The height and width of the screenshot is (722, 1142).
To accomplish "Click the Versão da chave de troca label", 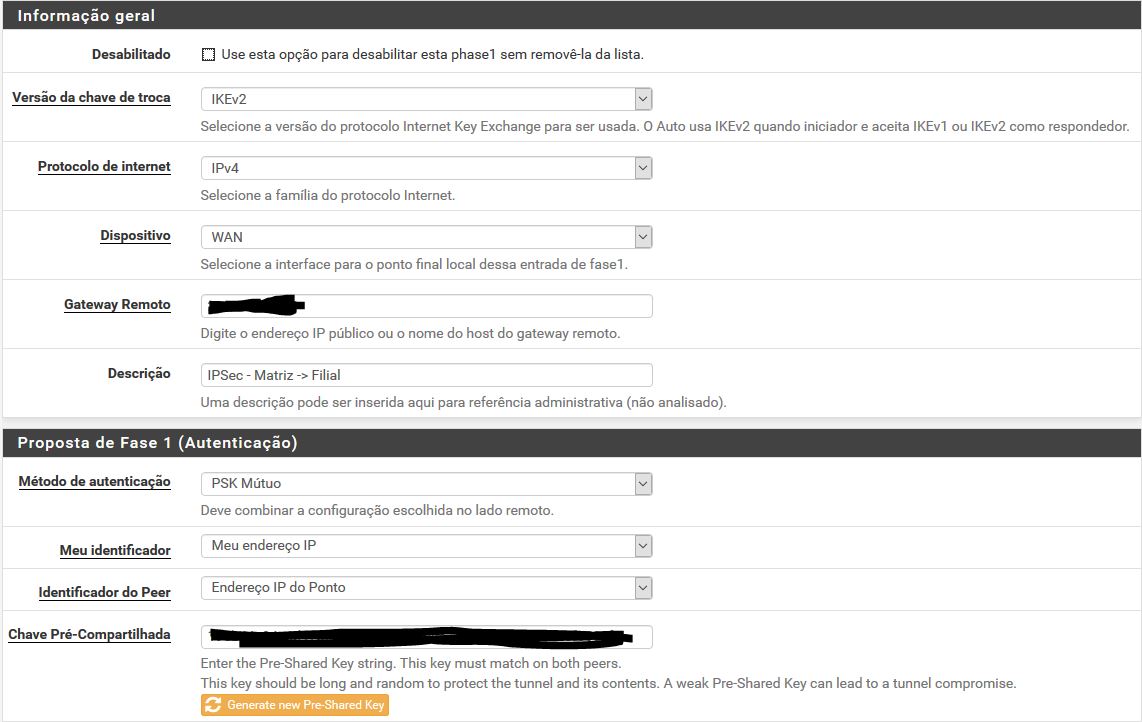I will tap(91, 98).
